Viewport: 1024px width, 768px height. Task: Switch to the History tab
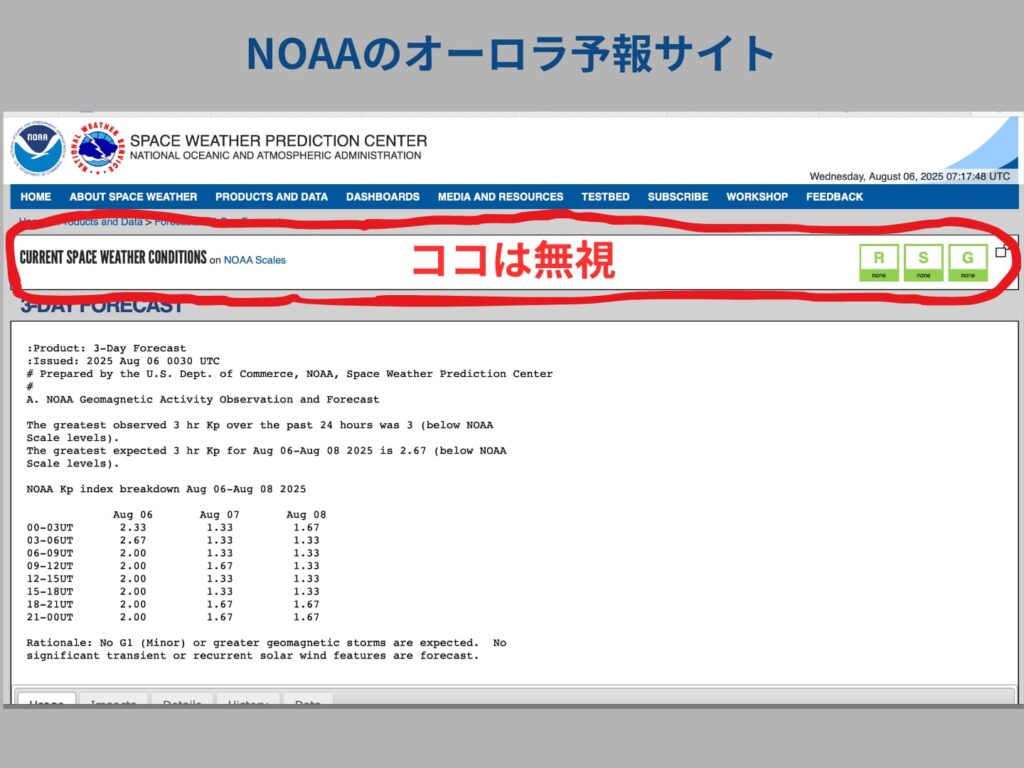coord(247,701)
